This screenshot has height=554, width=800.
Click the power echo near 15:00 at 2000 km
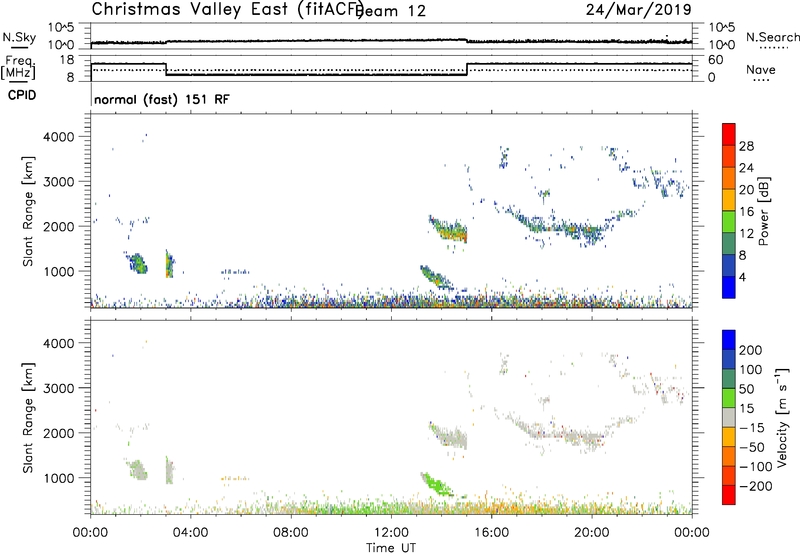449,231
